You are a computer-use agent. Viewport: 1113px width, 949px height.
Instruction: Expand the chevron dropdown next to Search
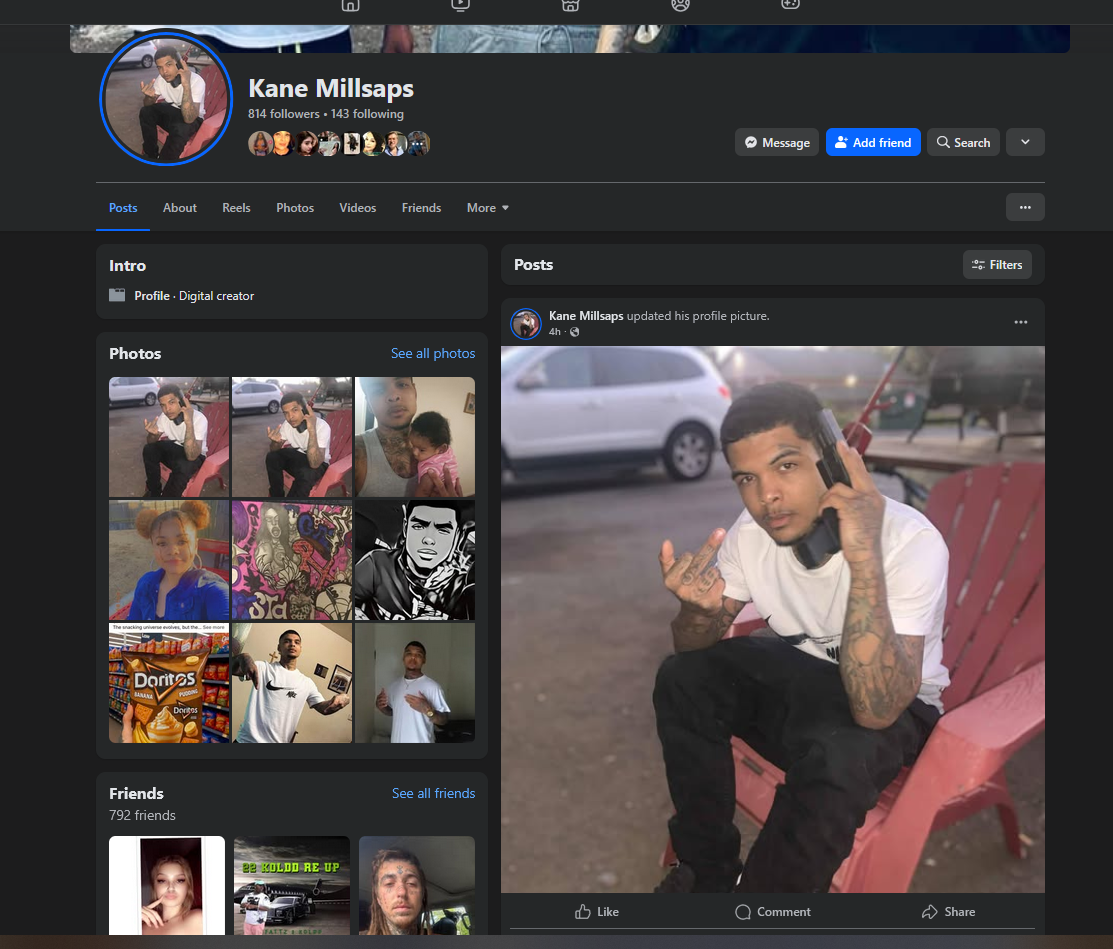pyautogui.click(x=1025, y=142)
